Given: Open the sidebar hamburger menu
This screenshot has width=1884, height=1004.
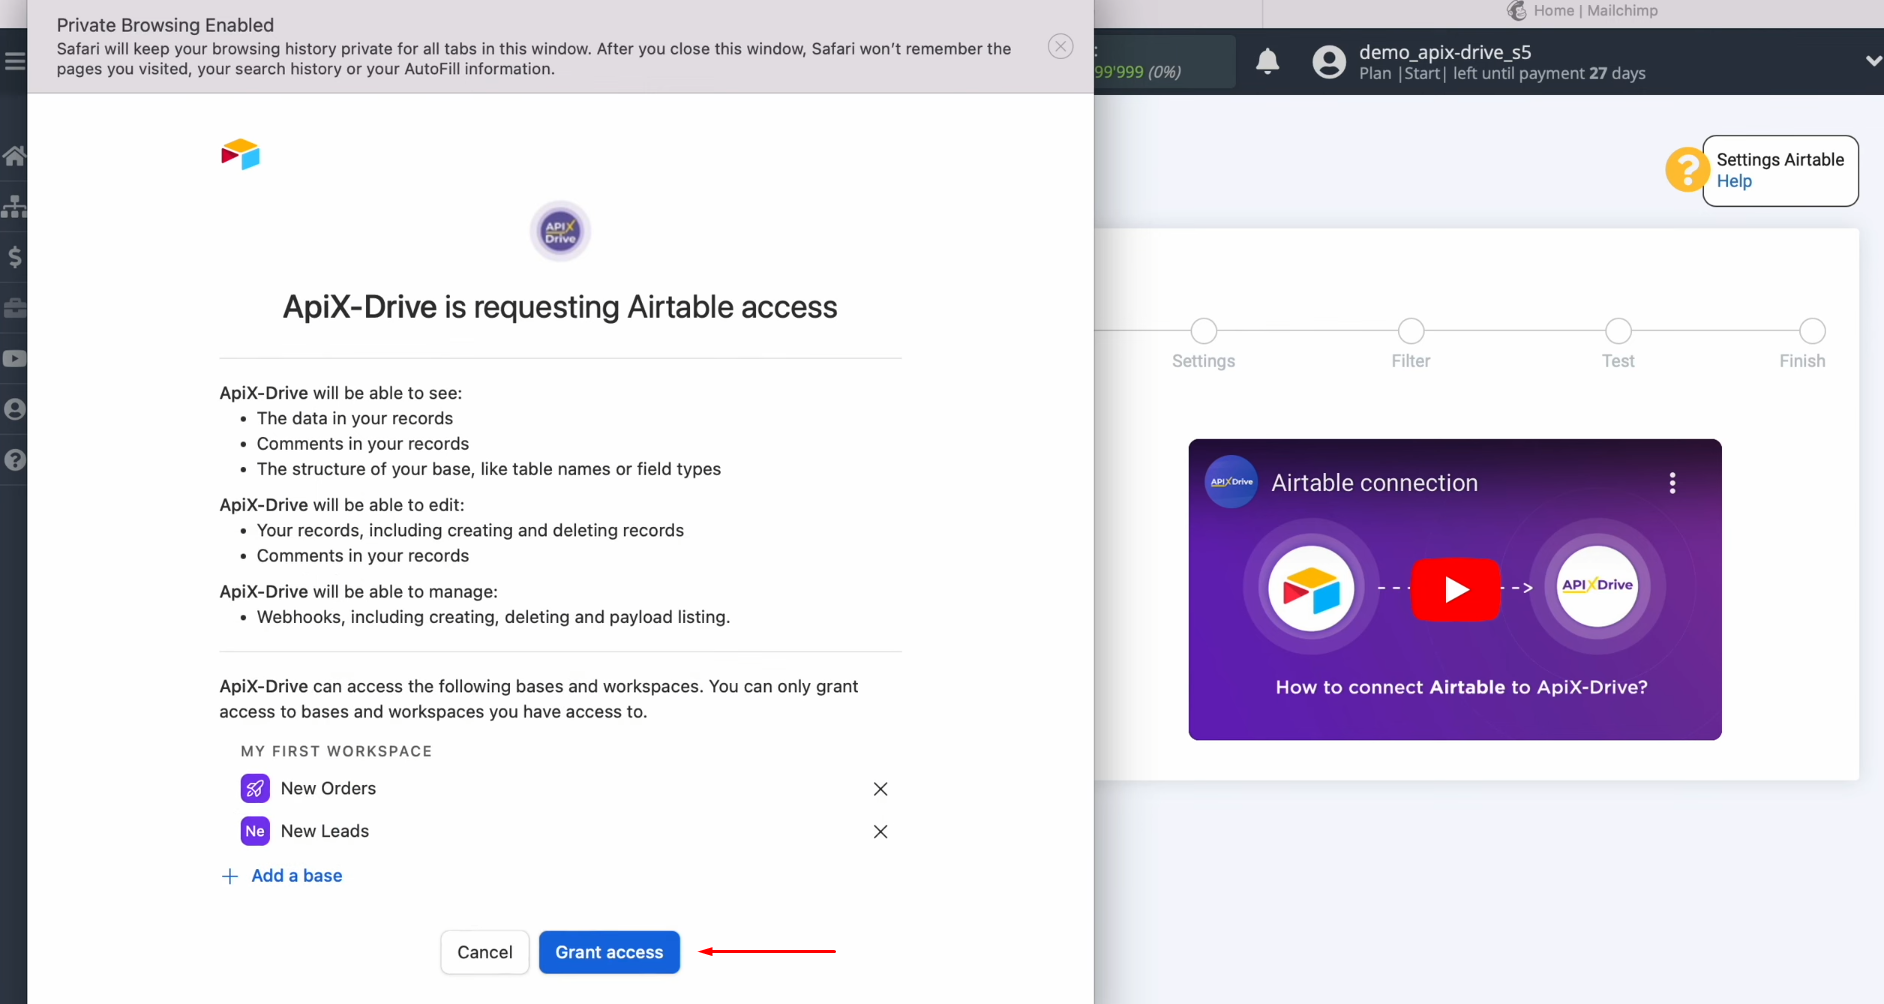Looking at the screenshot, I should tap(15, 60).
